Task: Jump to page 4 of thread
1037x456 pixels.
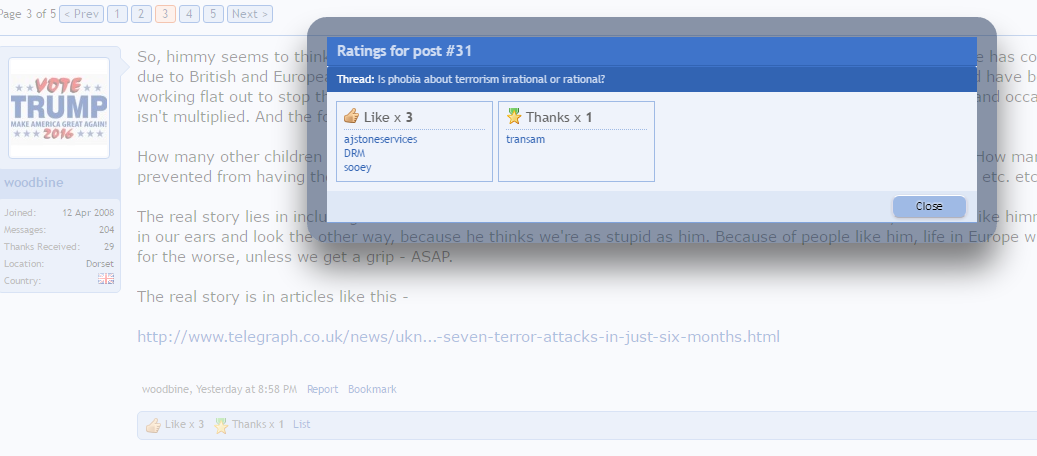Action: [x=189, y=14]
